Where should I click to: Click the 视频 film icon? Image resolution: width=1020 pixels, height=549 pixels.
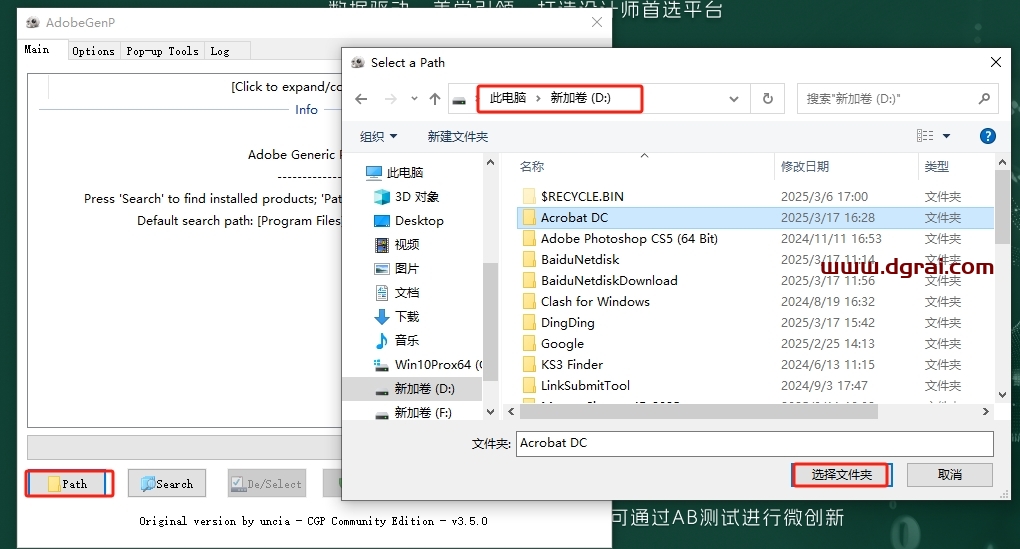pyautogui.click(x=382, y=245)
